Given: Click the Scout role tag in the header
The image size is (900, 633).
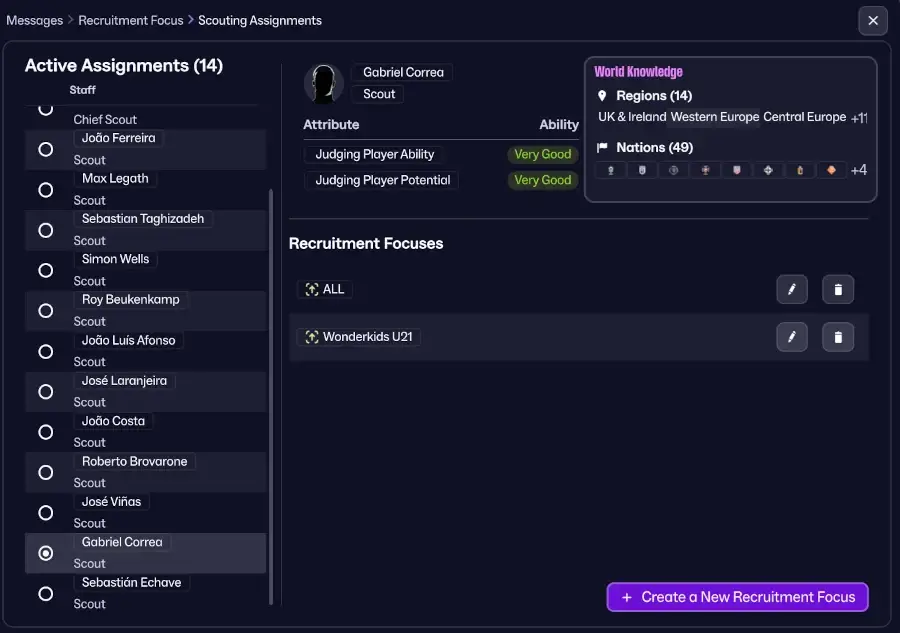Looking at the screenshot, I should click(x=379, y=94).
